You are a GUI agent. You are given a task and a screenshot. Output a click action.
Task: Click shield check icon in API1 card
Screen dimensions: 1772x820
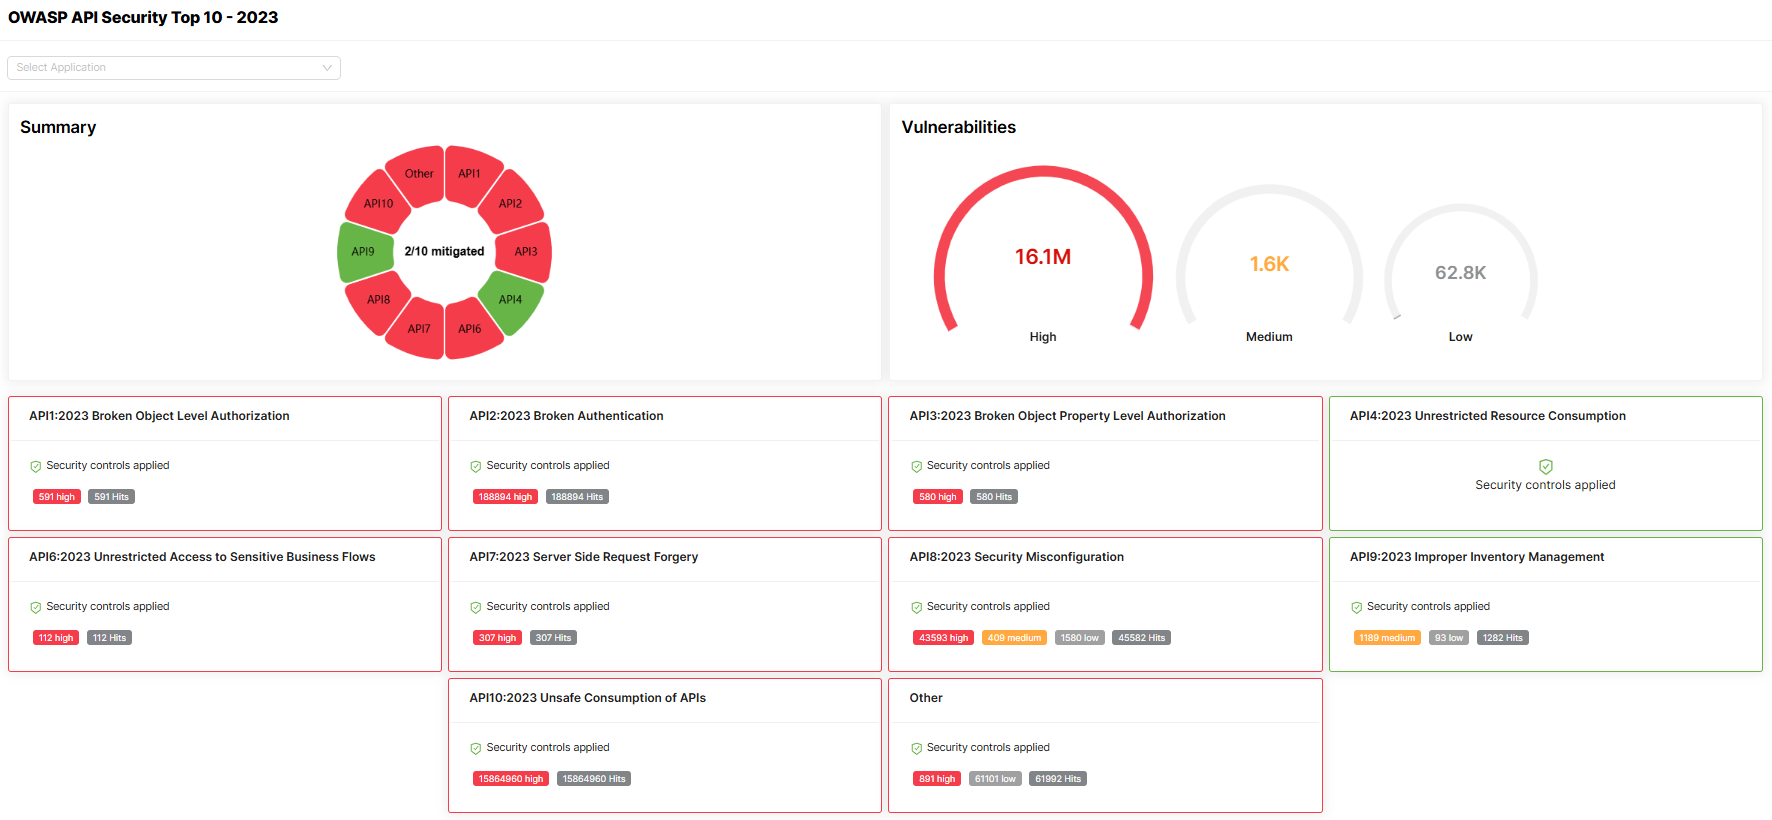pyautogui.click(x=36, y=466)
